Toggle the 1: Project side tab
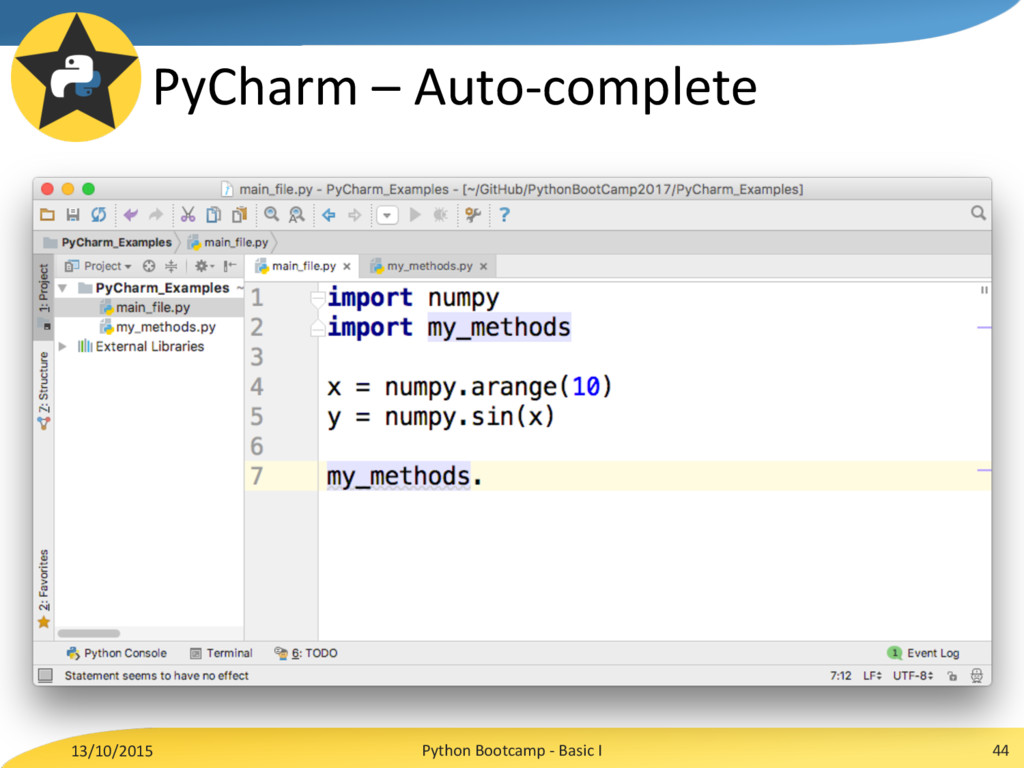1024x768 pixels. coord(44,297)
